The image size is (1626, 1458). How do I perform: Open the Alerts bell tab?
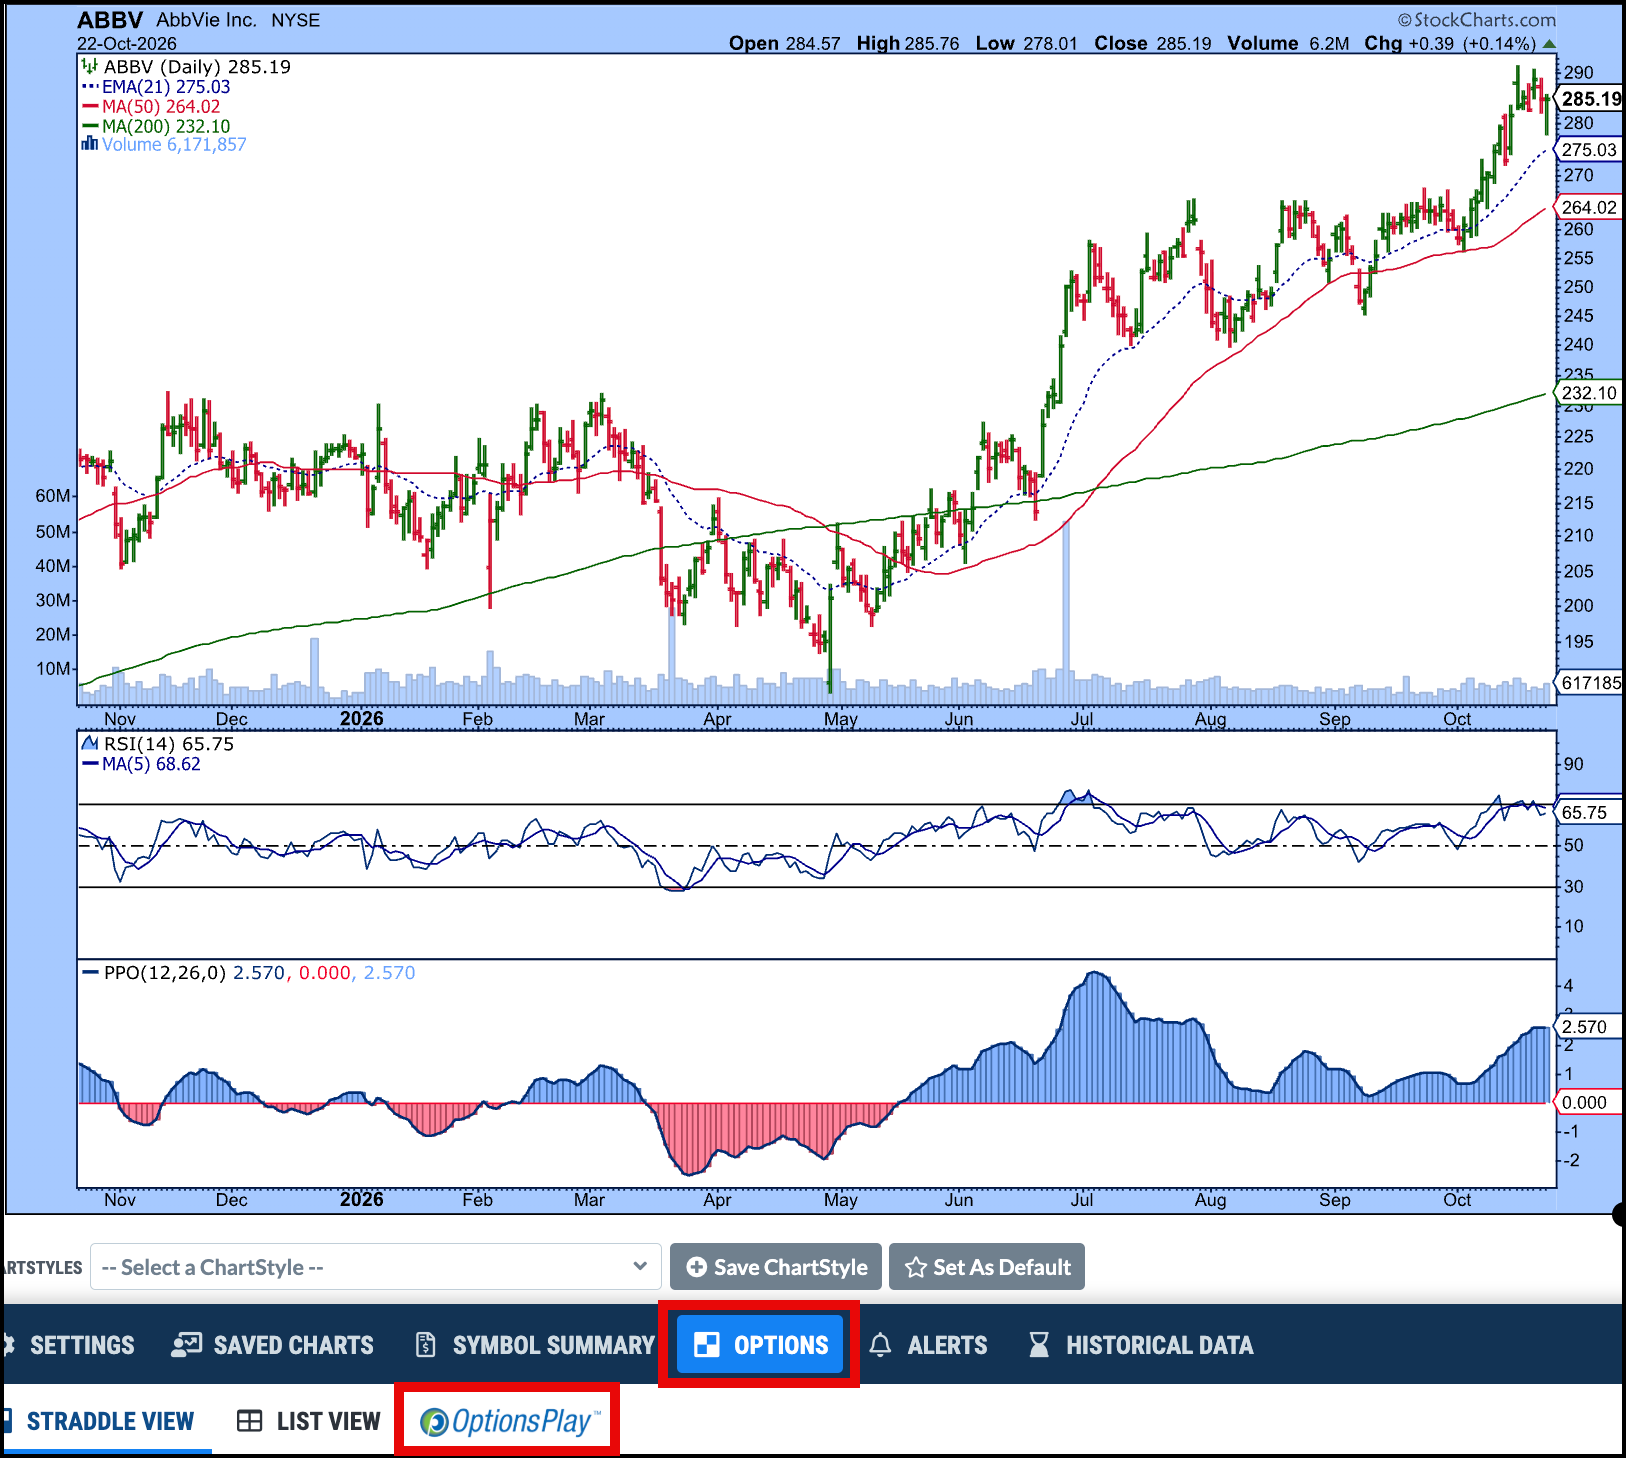click(x=928, y=1345)
